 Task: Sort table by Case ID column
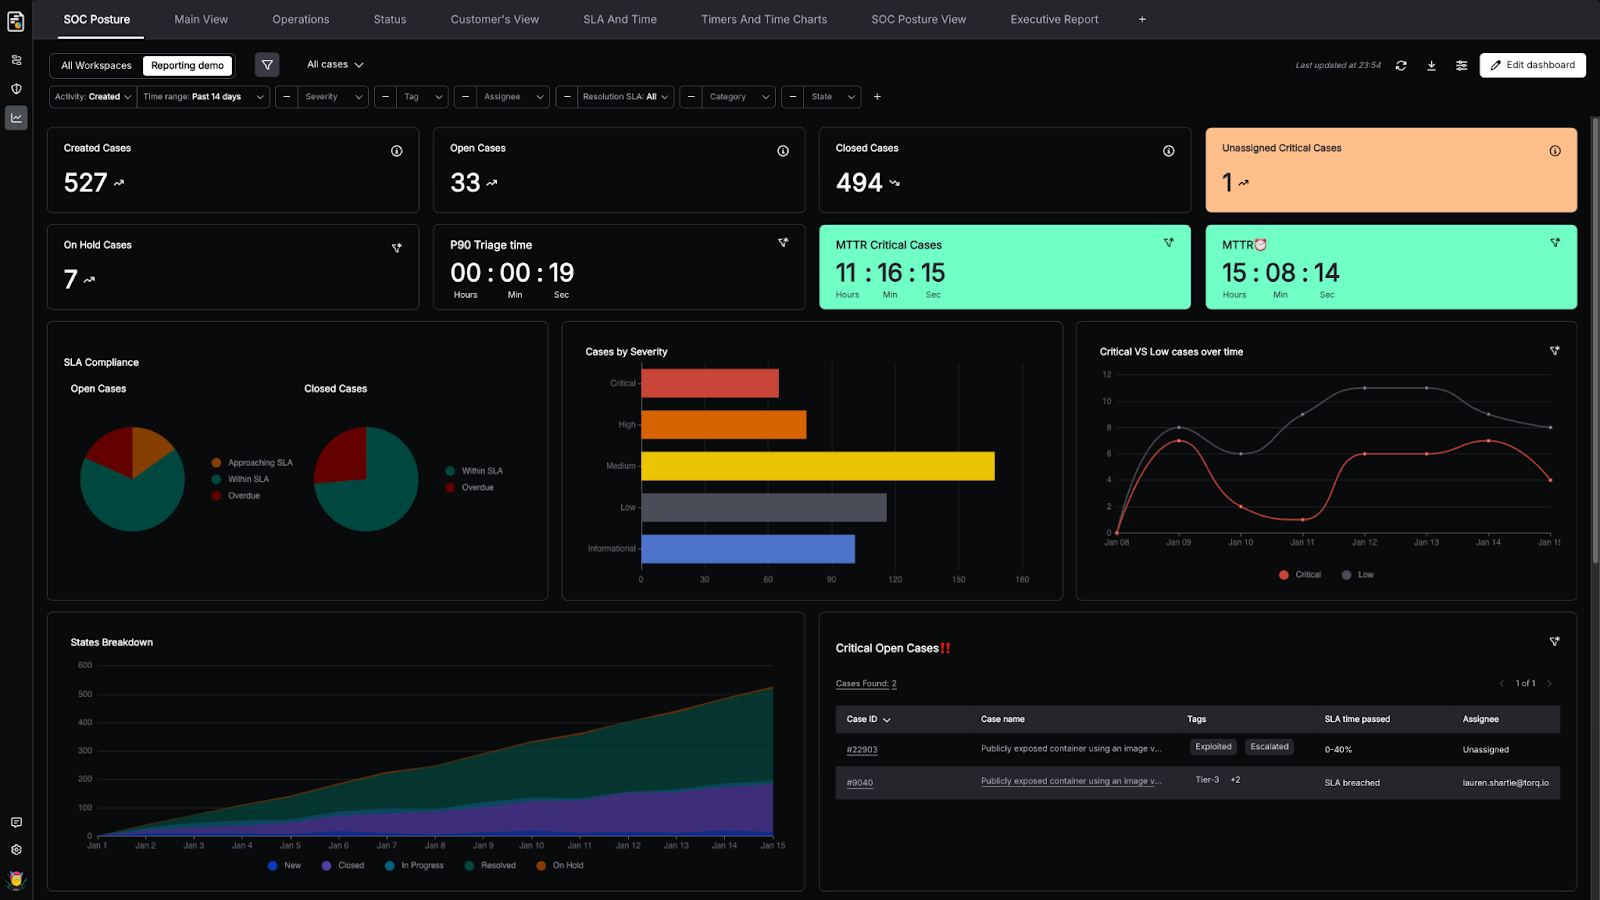click(x=868, y=719)
